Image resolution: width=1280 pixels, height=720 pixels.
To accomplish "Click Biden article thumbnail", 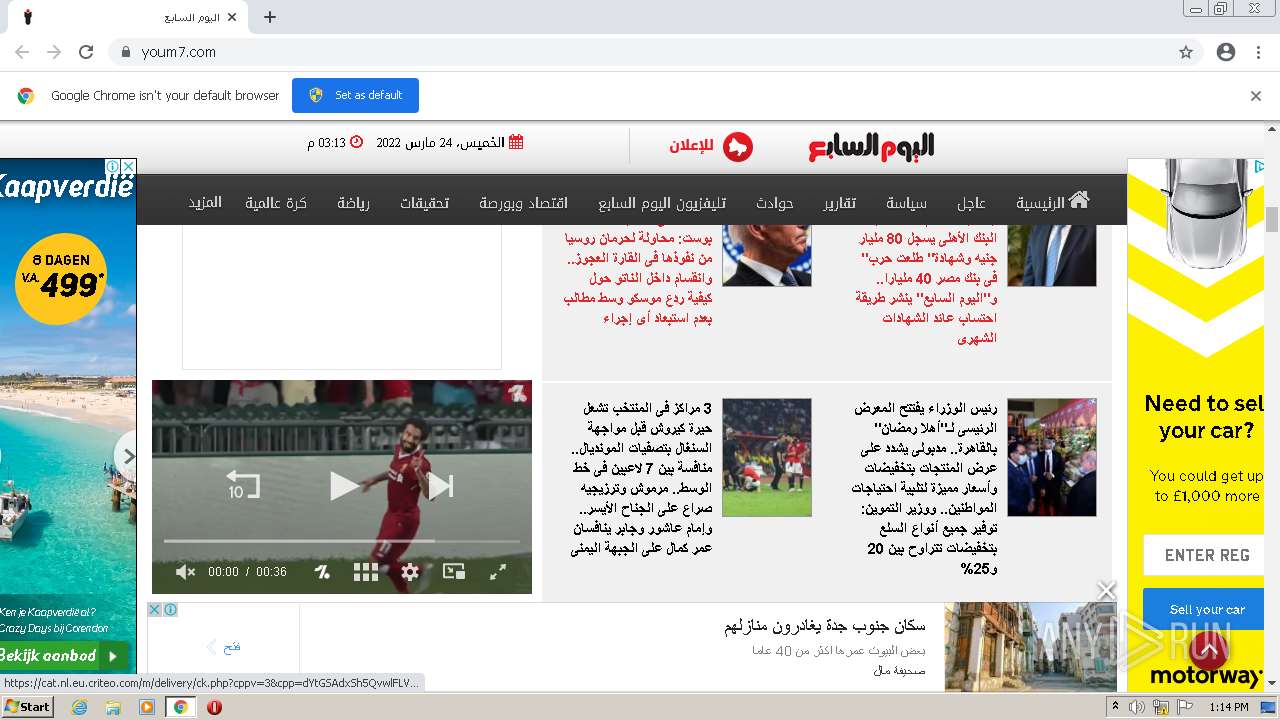I will 767,256.
